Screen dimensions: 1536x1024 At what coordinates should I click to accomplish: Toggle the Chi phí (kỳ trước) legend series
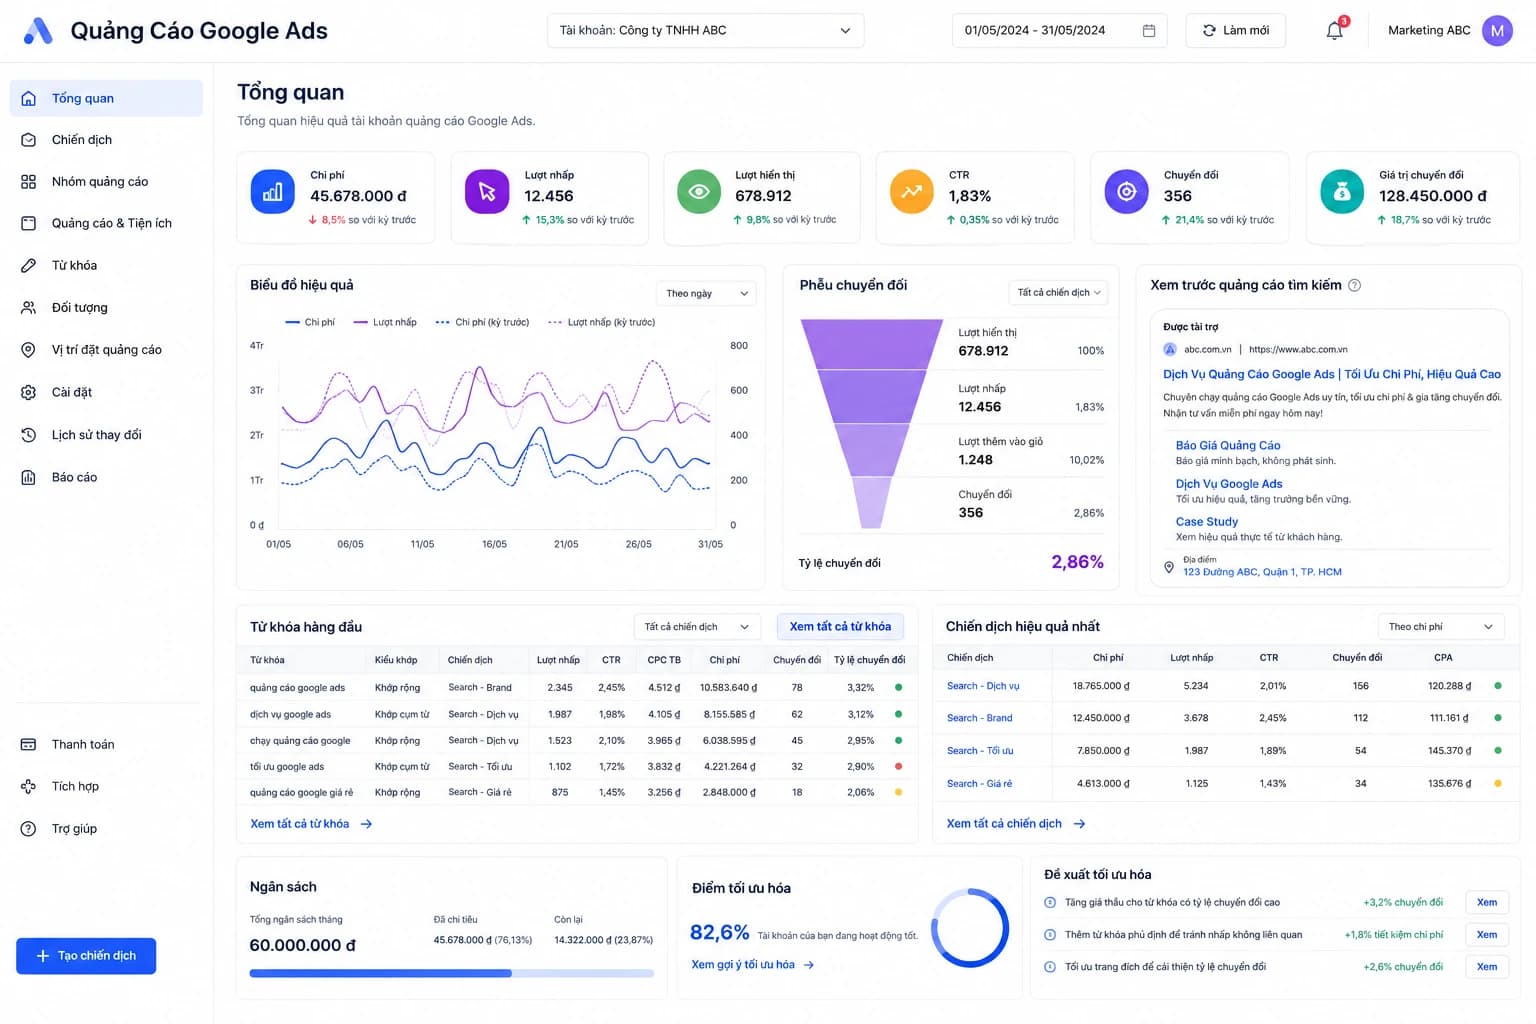pyautogui.click(x=482, y=322)
